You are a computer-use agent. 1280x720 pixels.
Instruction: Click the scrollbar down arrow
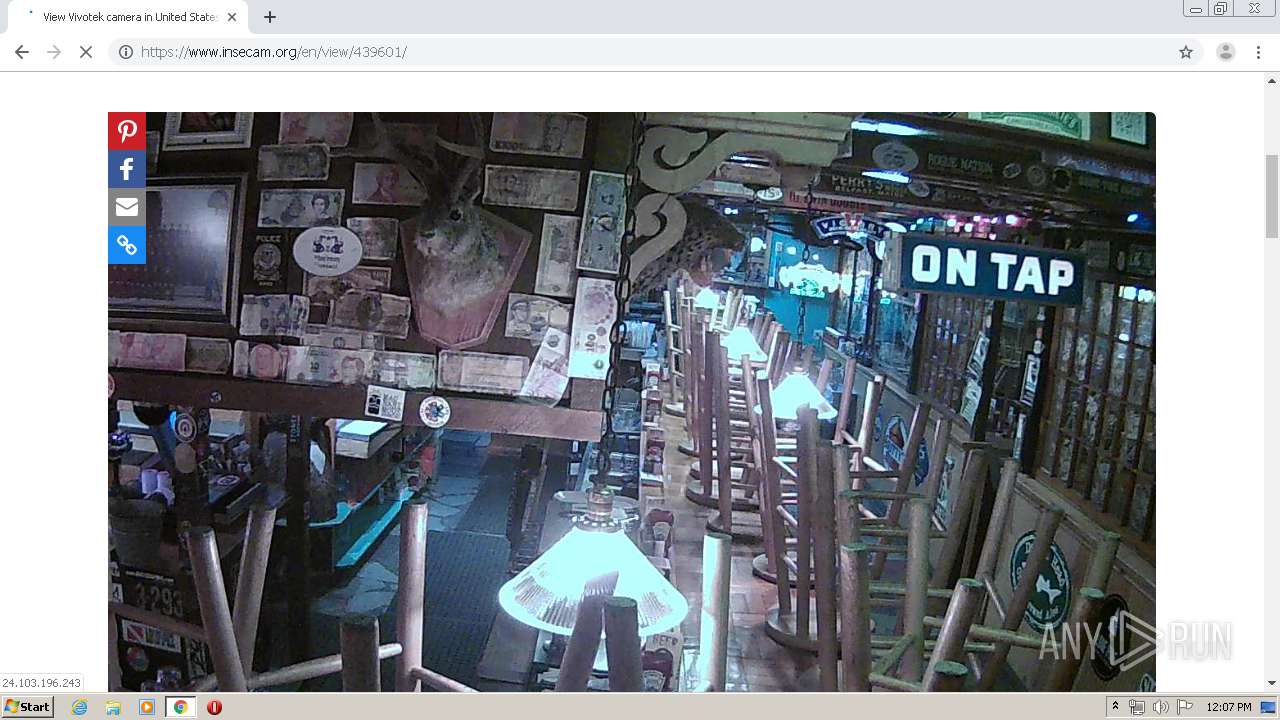(x=1272, y=683)
